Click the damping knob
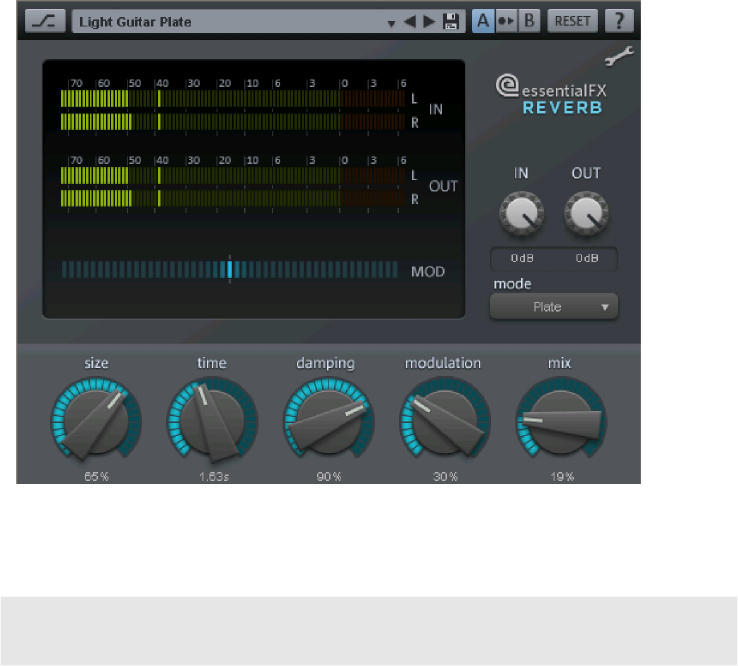 329,419
